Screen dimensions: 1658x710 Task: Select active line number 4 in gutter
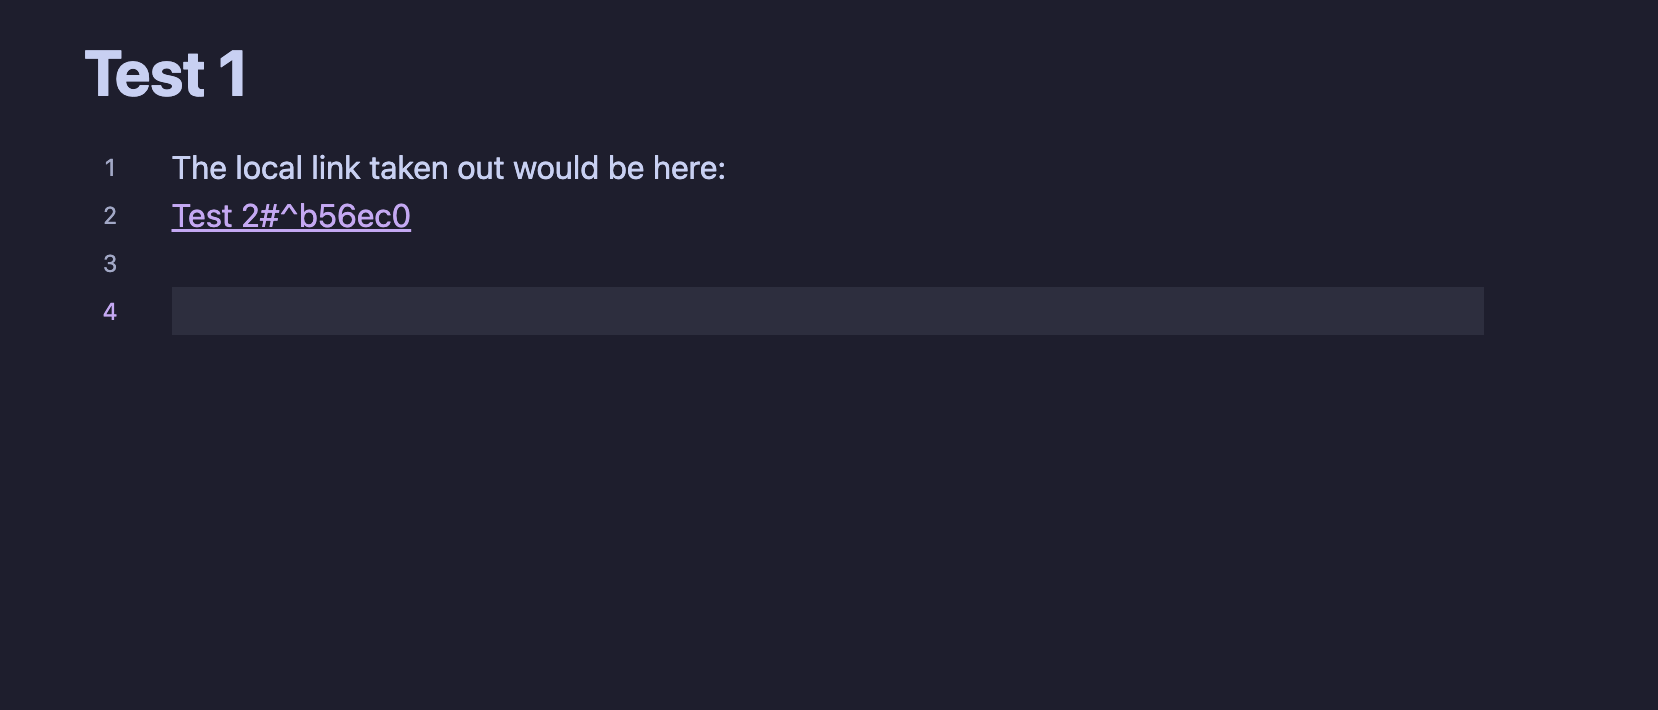[x=110, y=312]
